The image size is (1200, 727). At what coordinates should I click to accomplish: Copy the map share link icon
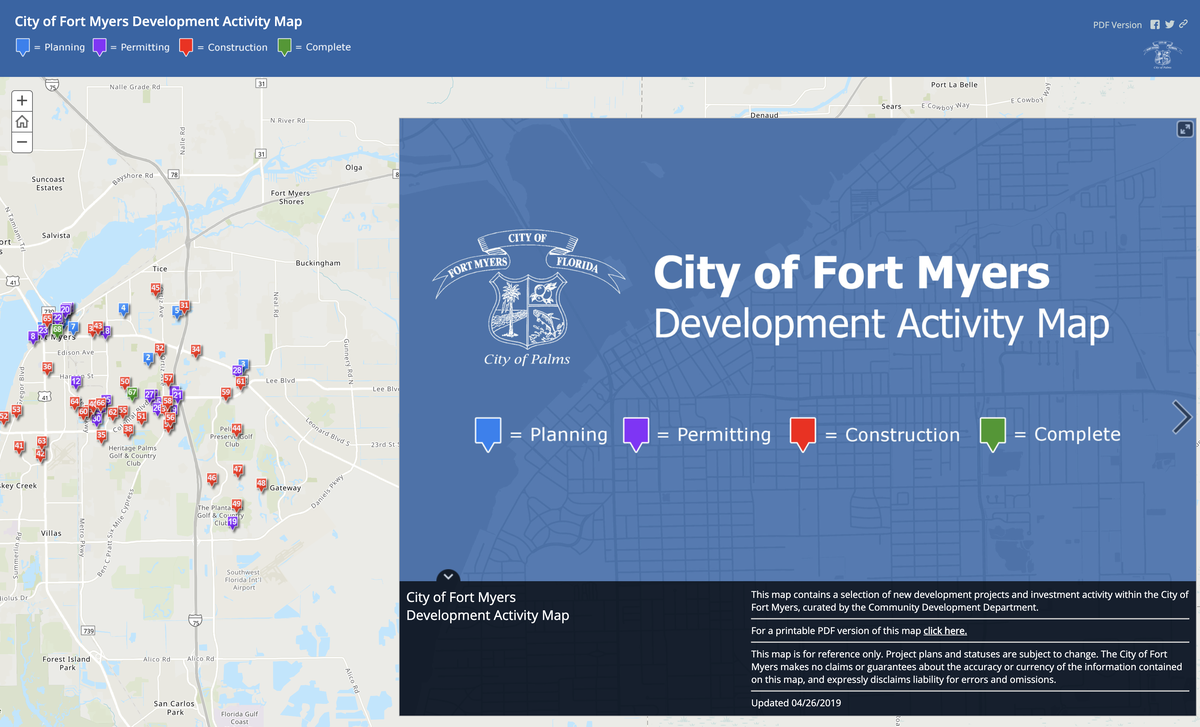point(1183,25)
